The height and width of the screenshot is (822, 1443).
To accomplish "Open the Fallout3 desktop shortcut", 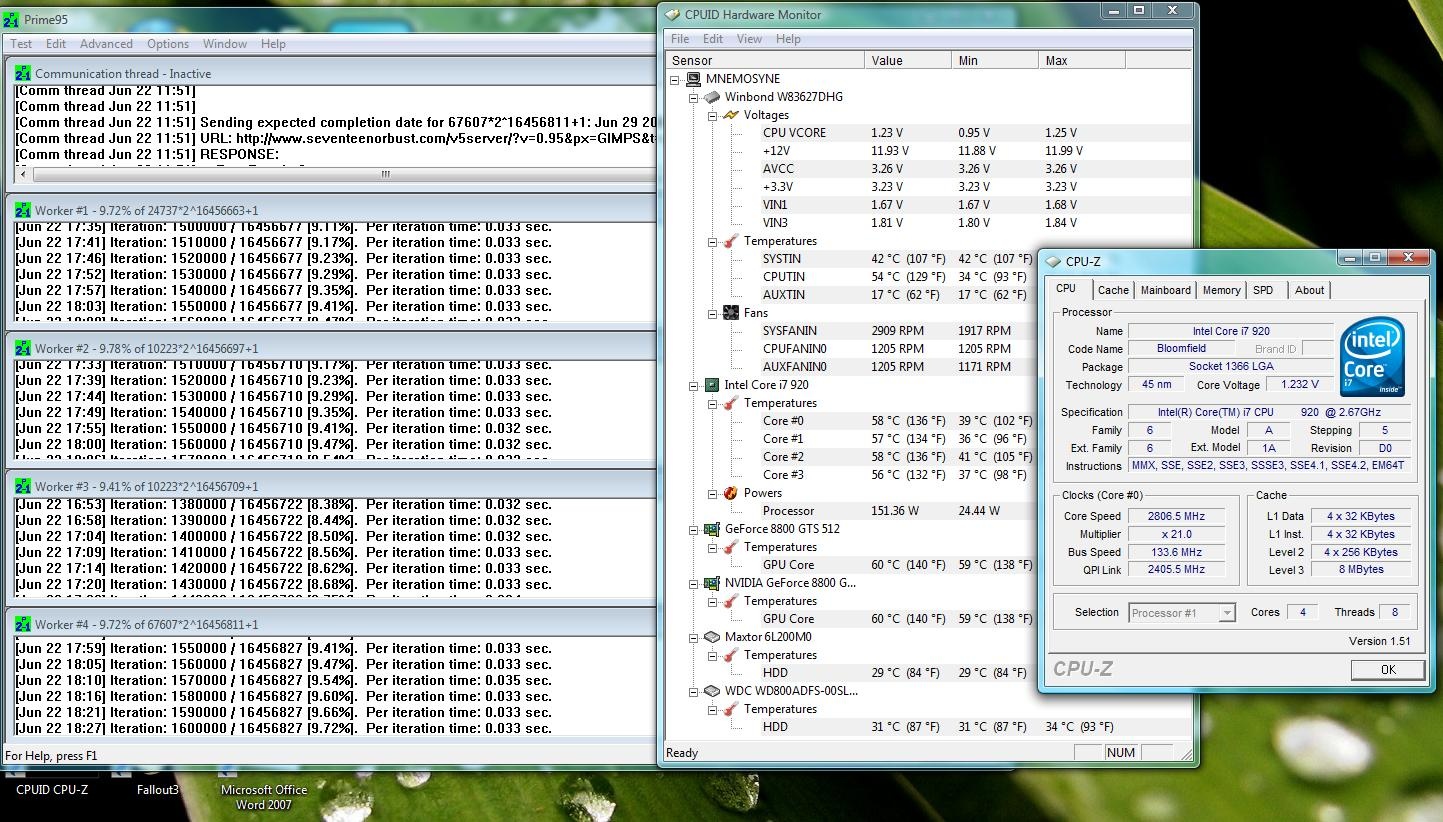I will pos(158,790).
